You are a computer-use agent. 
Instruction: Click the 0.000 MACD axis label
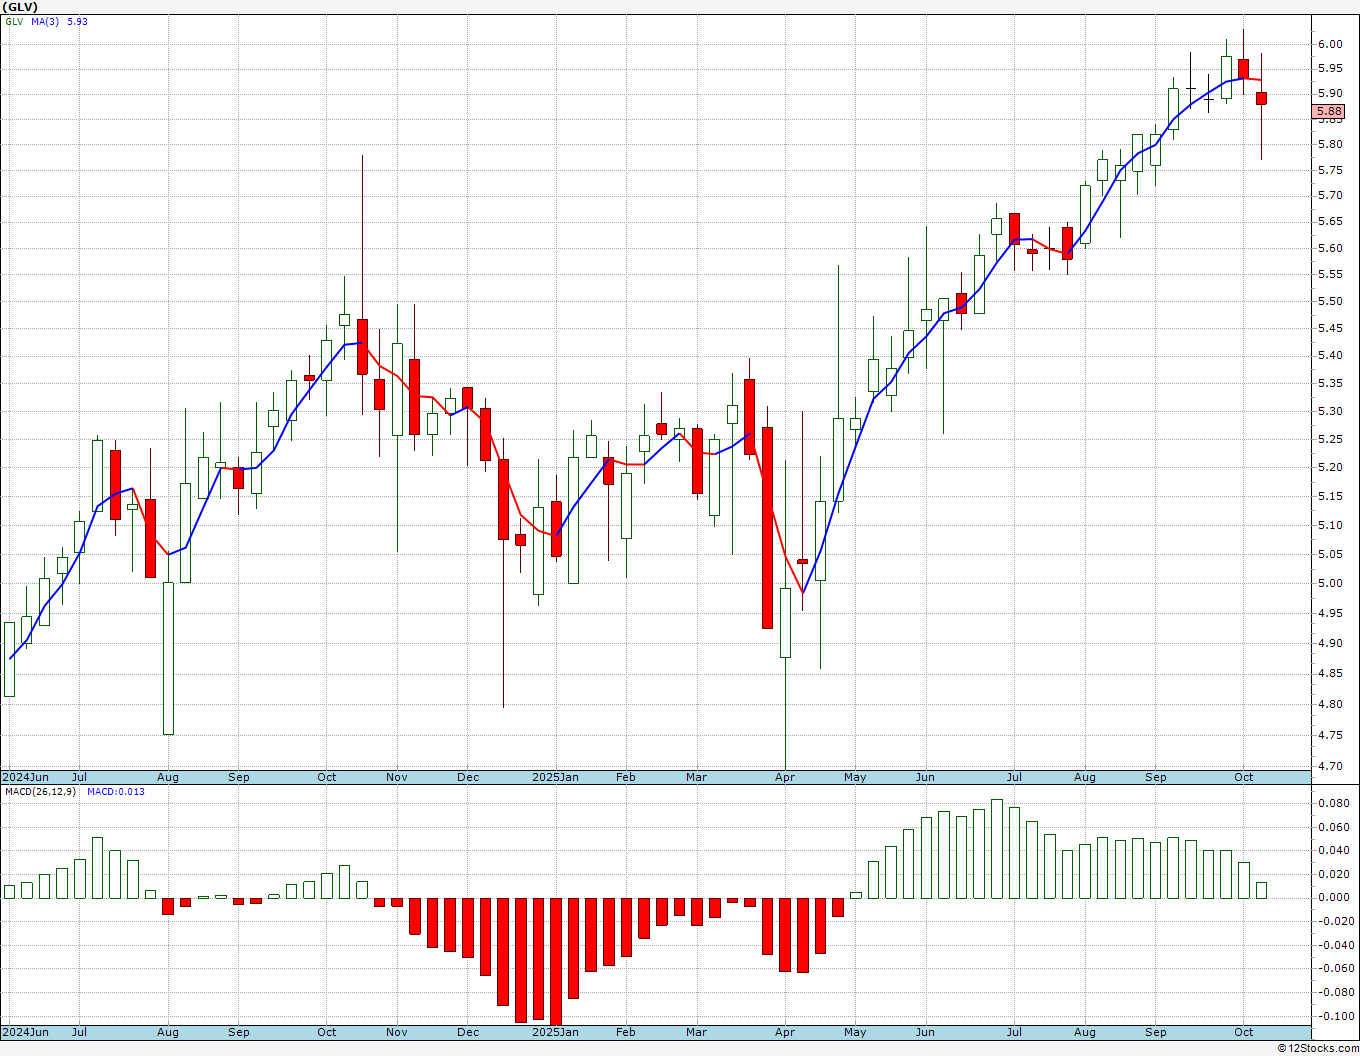pyautogui.click(x=1333, y=898)
